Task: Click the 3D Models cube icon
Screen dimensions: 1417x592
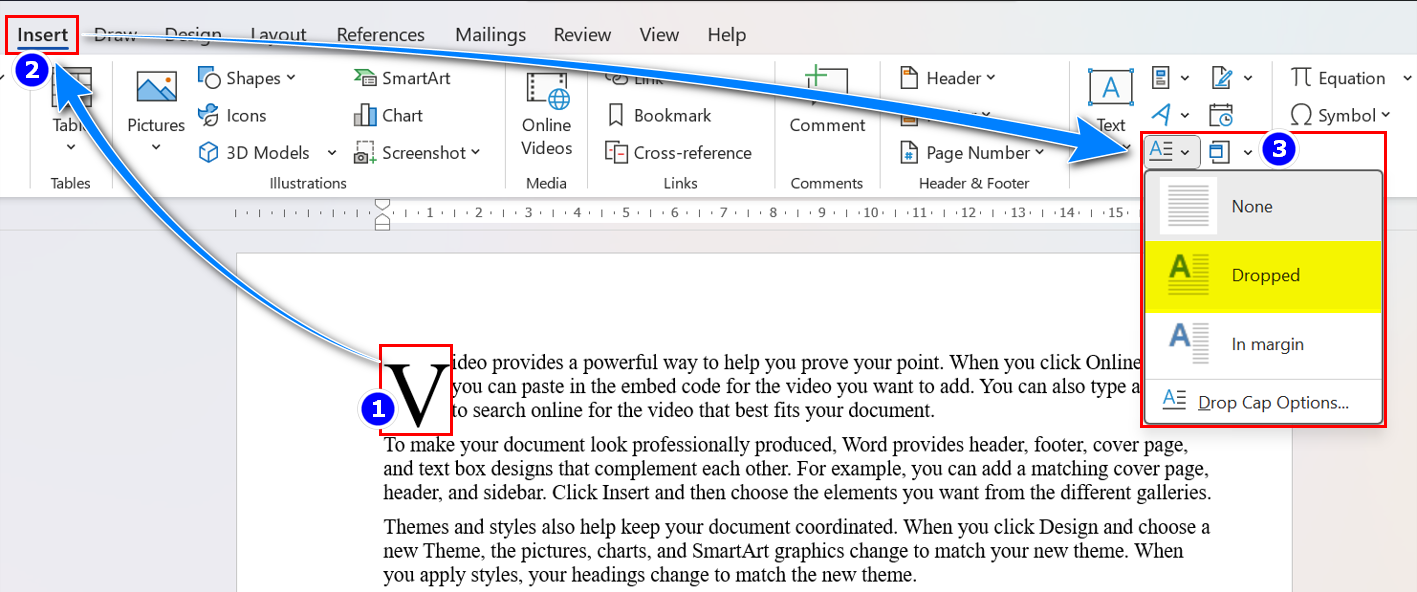Action: point(208,153)
